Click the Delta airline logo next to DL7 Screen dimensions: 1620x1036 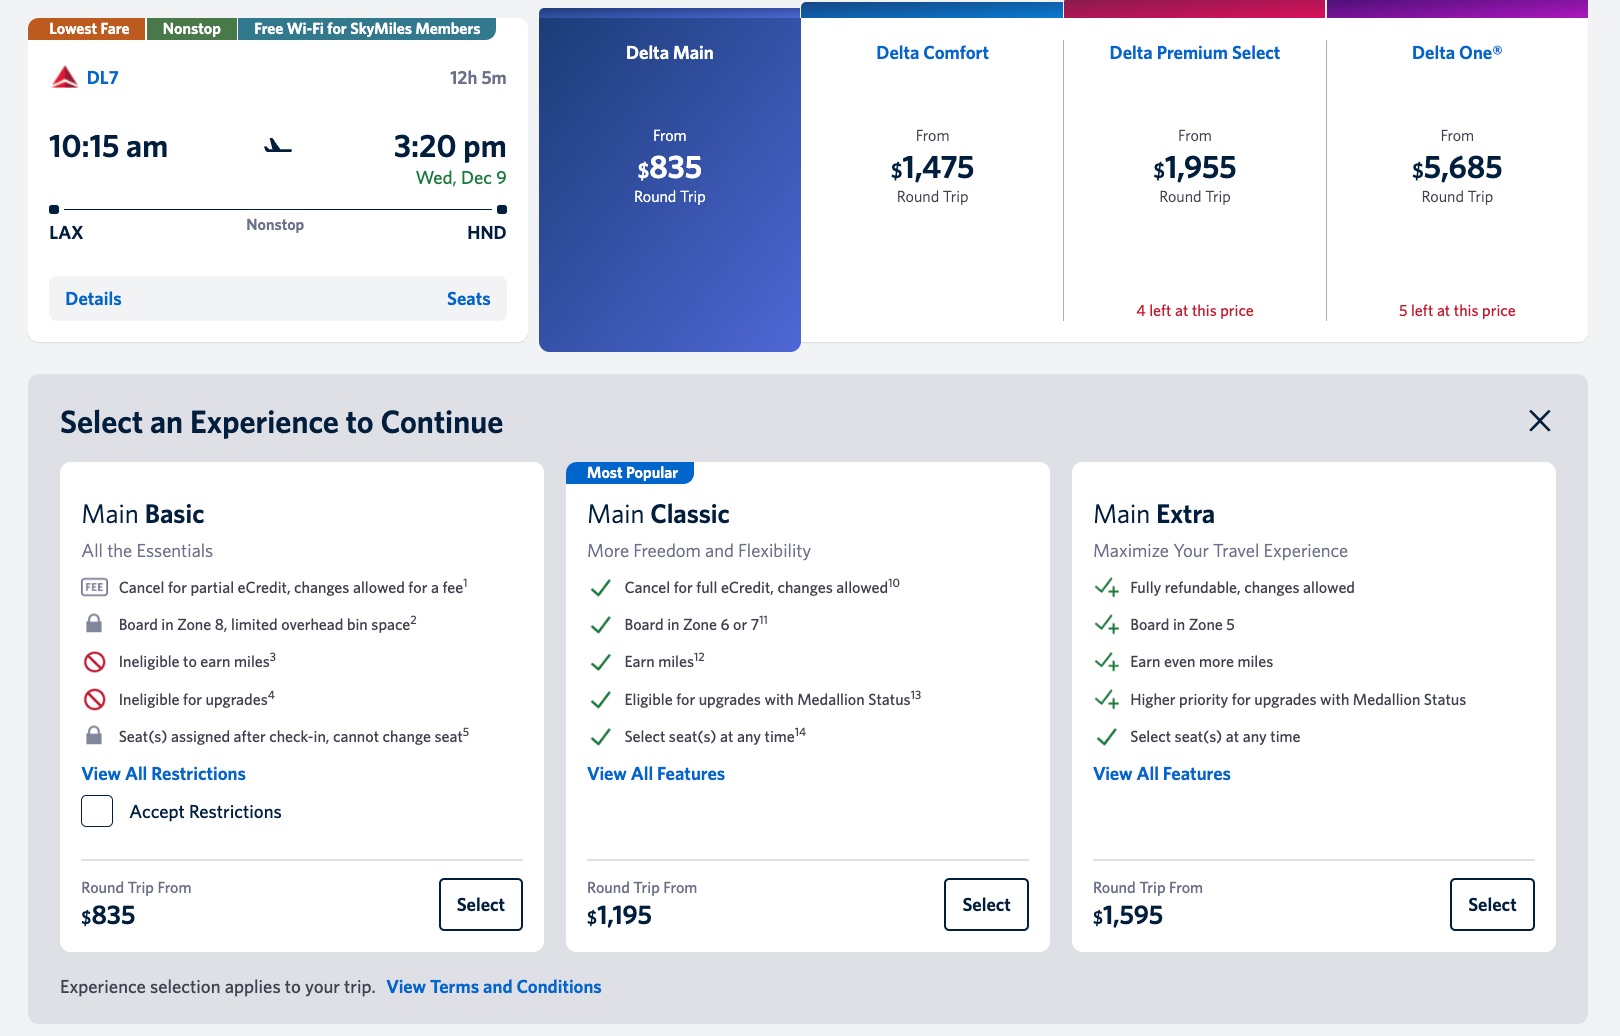(x=65, y=77)
